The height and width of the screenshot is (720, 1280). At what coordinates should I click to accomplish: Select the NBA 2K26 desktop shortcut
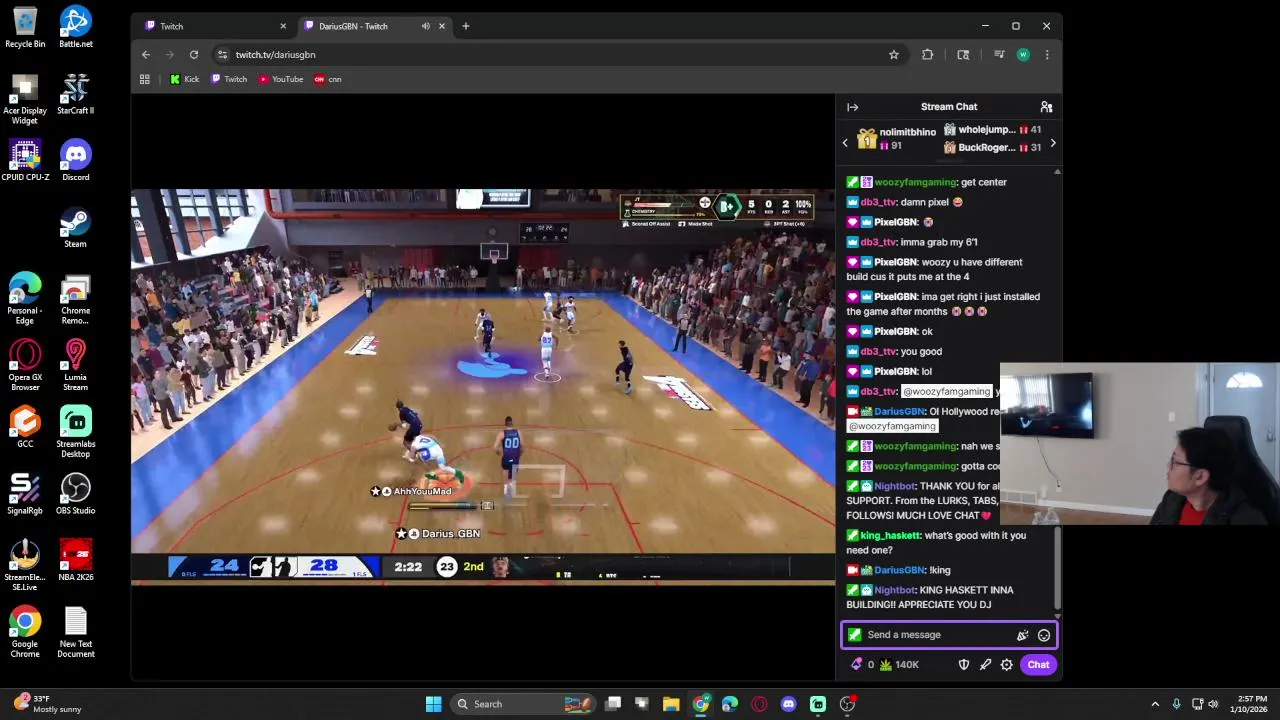[x=75, y=560]
